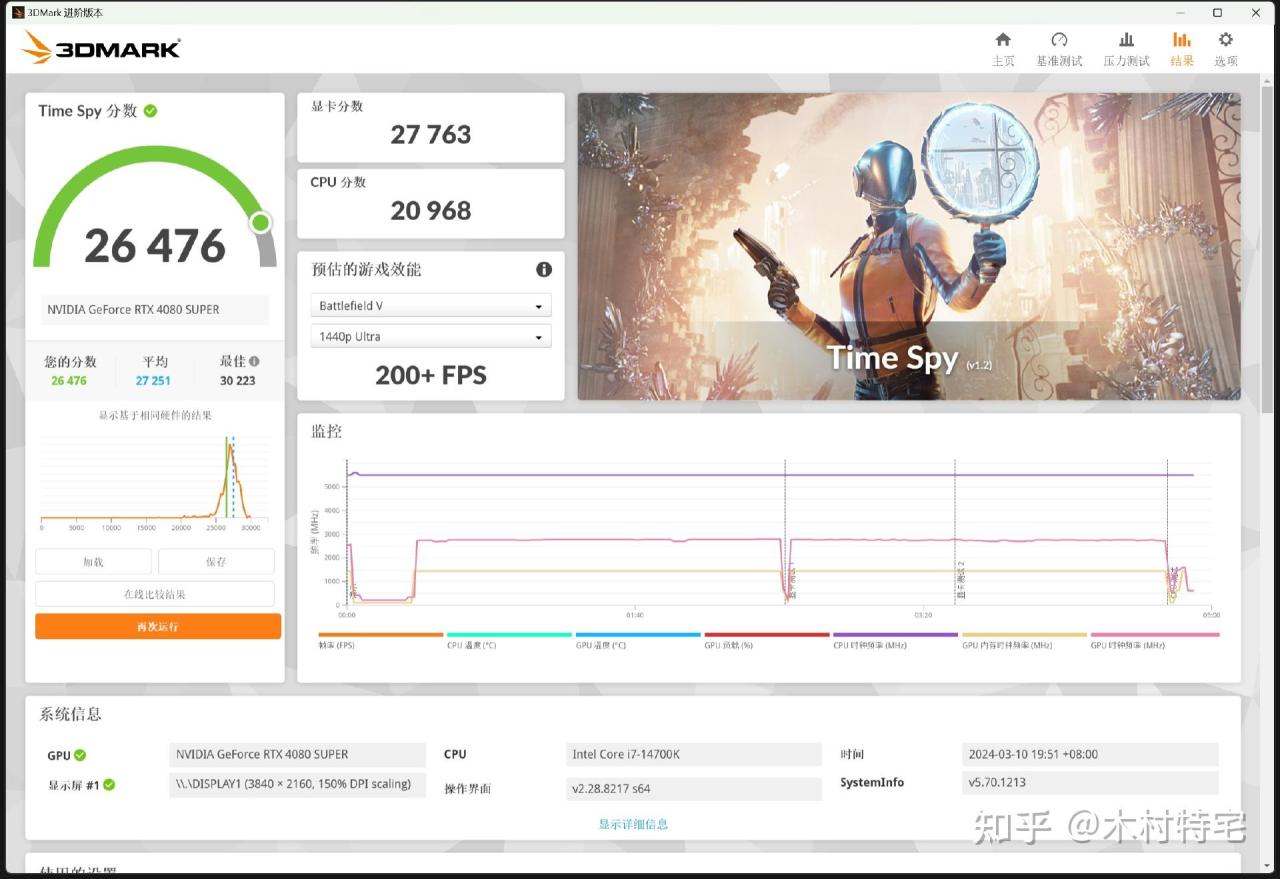Open the info icon for 预估的游戏效能
The image size is (1280, 879).
[x=544, y=269]
